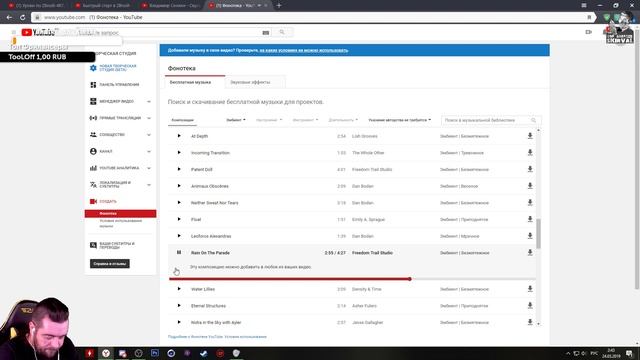Play the track Eternal Structures
This screenshot has height=360, width=640.
[179, 306]
